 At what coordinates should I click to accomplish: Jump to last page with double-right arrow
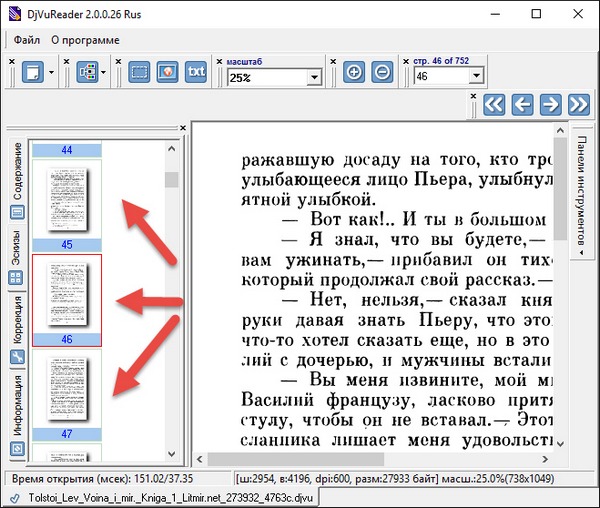click(x=579, y=104)
